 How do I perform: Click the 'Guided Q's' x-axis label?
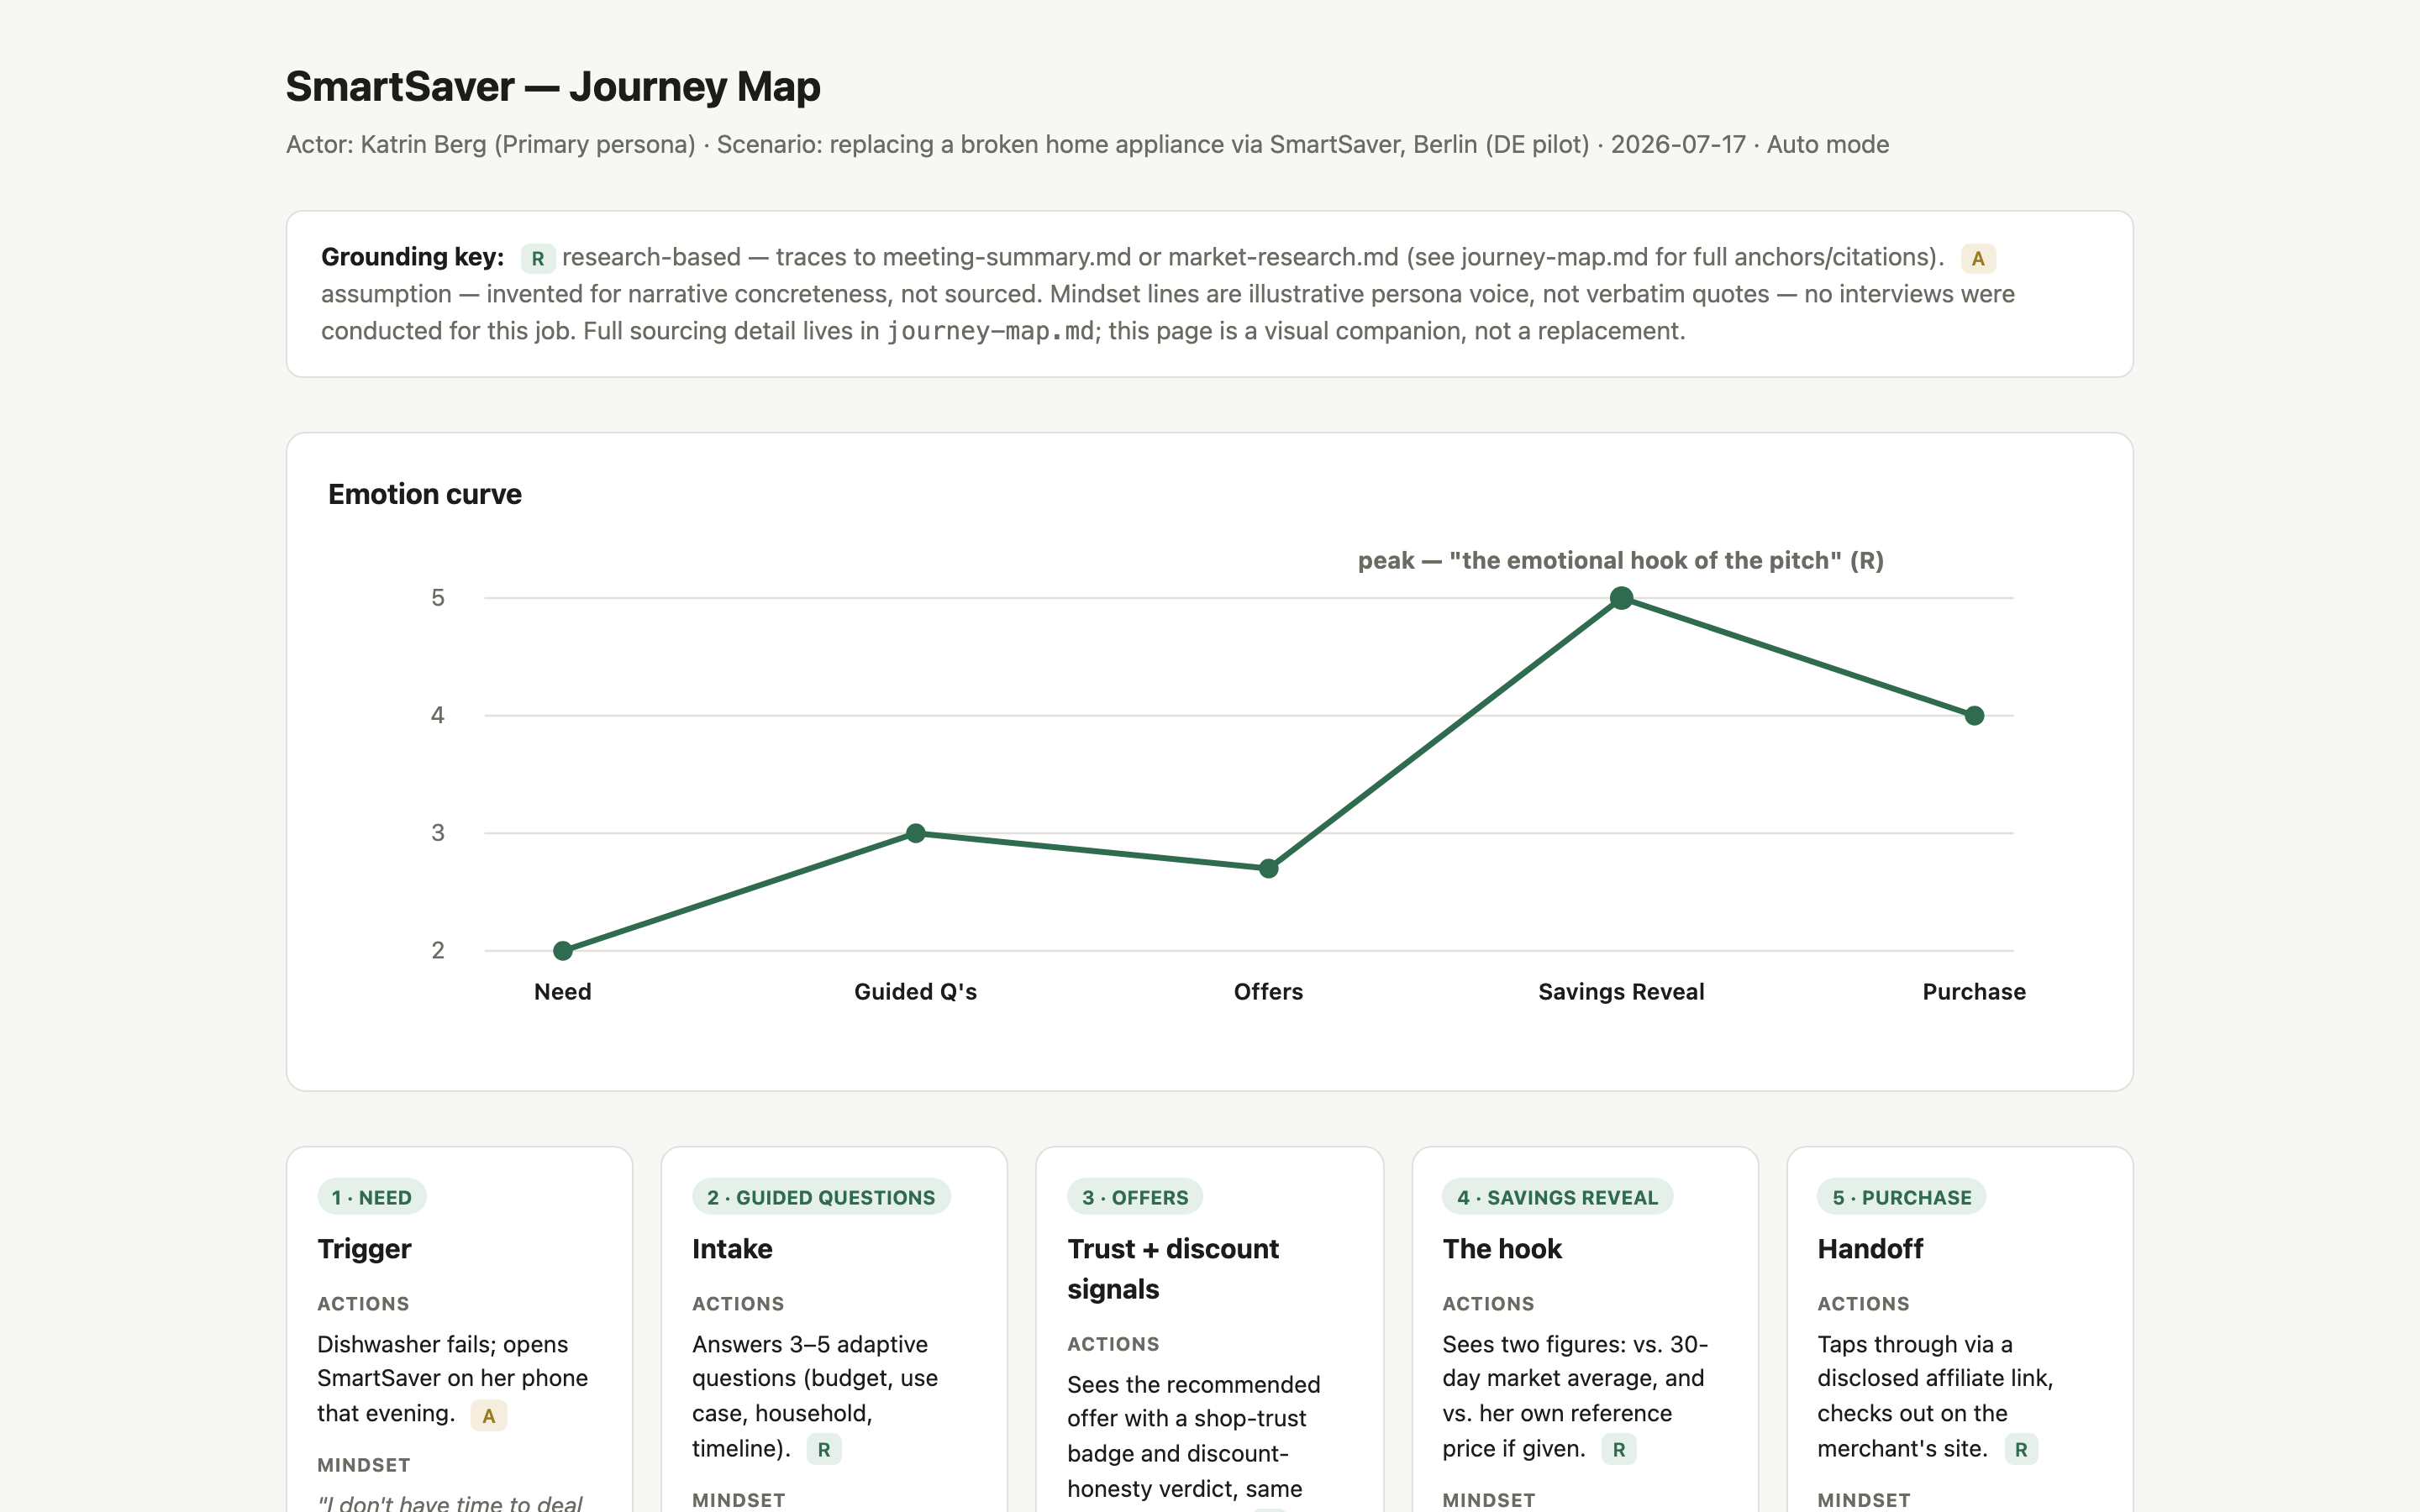pyautogui.click(x=915, y=992)
